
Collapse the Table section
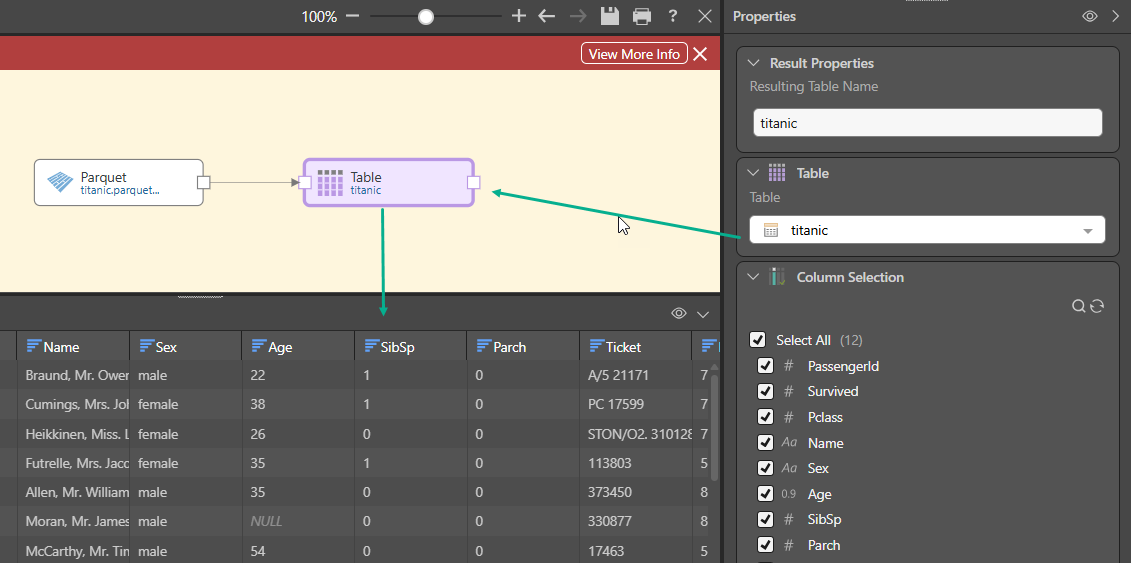754,173
